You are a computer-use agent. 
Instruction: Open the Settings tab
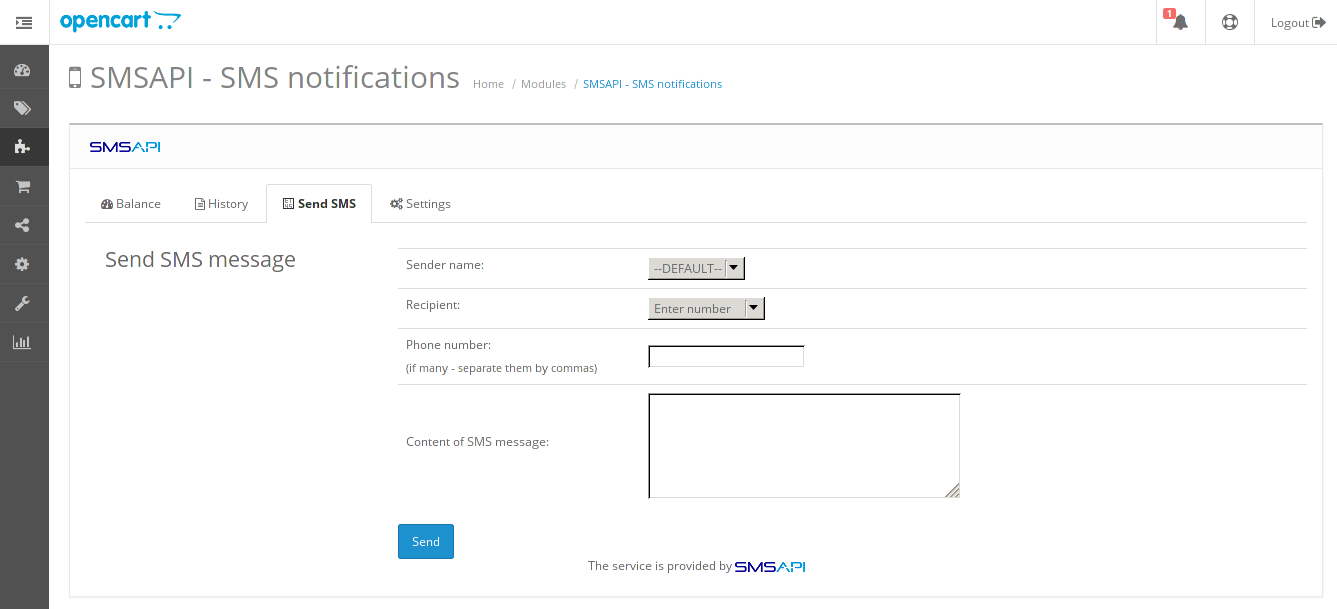coord(420,204)
